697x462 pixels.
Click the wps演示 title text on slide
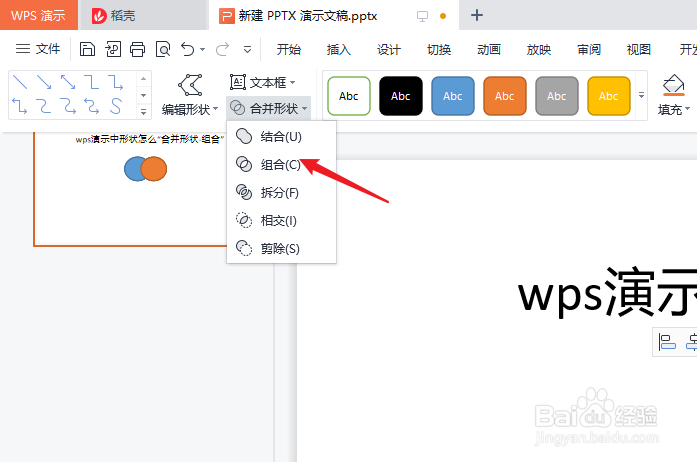(607, 293)
